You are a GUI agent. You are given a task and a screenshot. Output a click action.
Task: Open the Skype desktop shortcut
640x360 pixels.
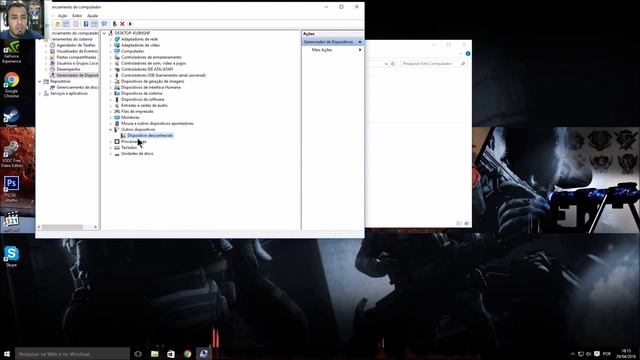point(11,256)
